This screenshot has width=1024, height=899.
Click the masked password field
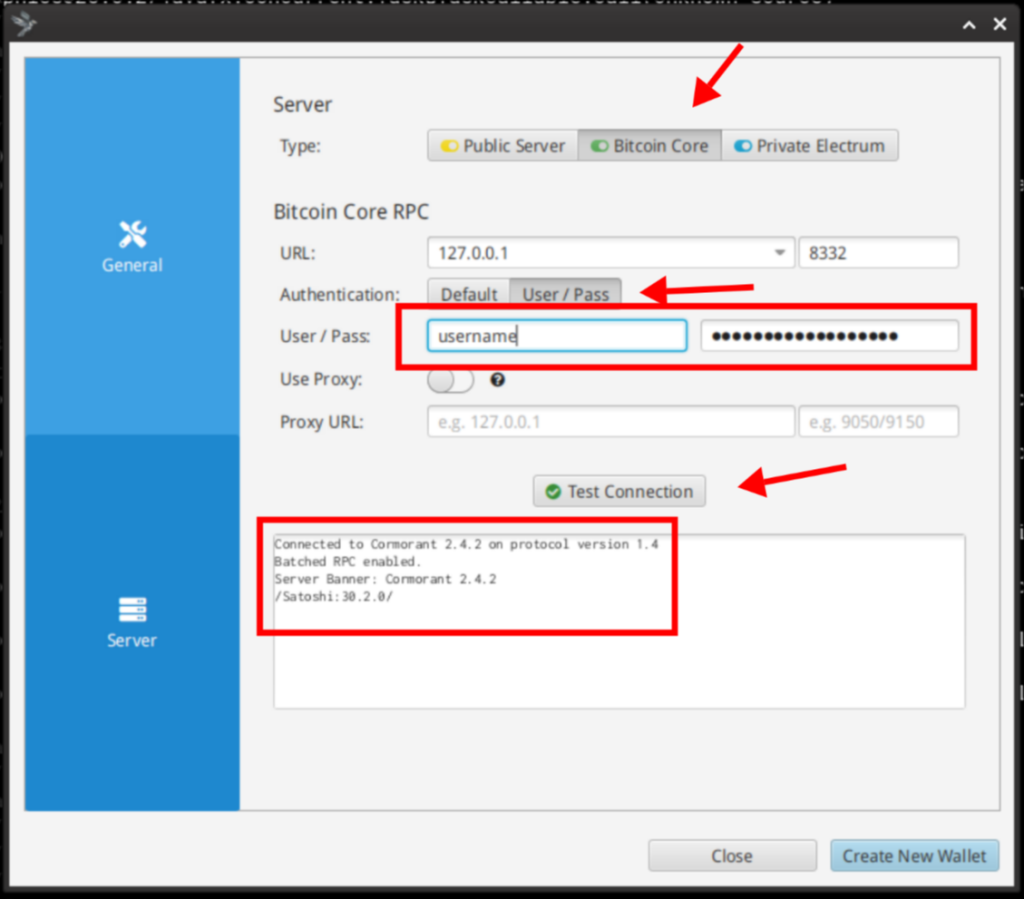830,336
